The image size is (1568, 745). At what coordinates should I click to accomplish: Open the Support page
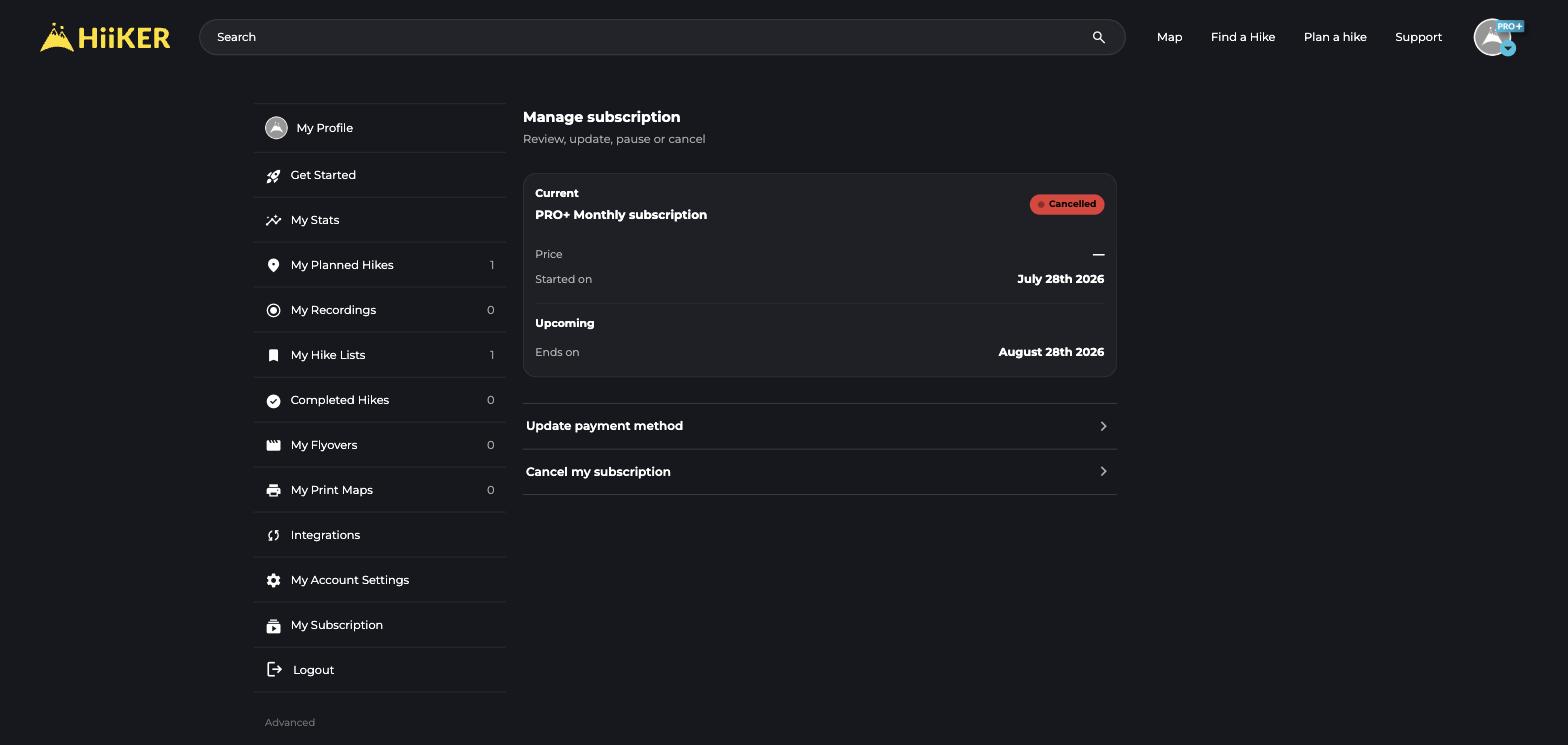[1418, 37]
